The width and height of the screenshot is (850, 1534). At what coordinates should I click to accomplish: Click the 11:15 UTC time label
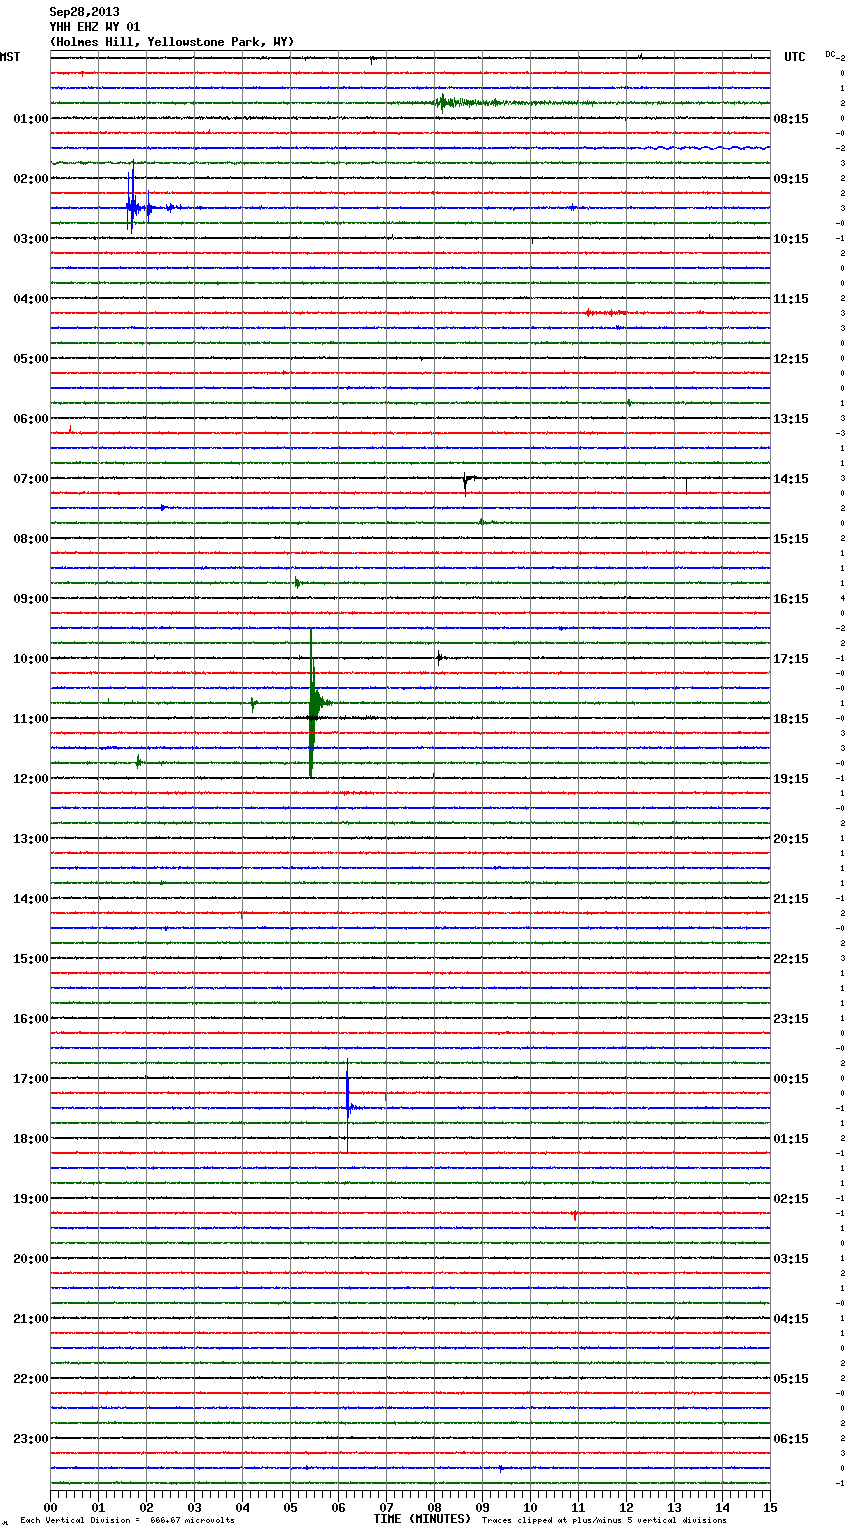click(x=791, y=299)
